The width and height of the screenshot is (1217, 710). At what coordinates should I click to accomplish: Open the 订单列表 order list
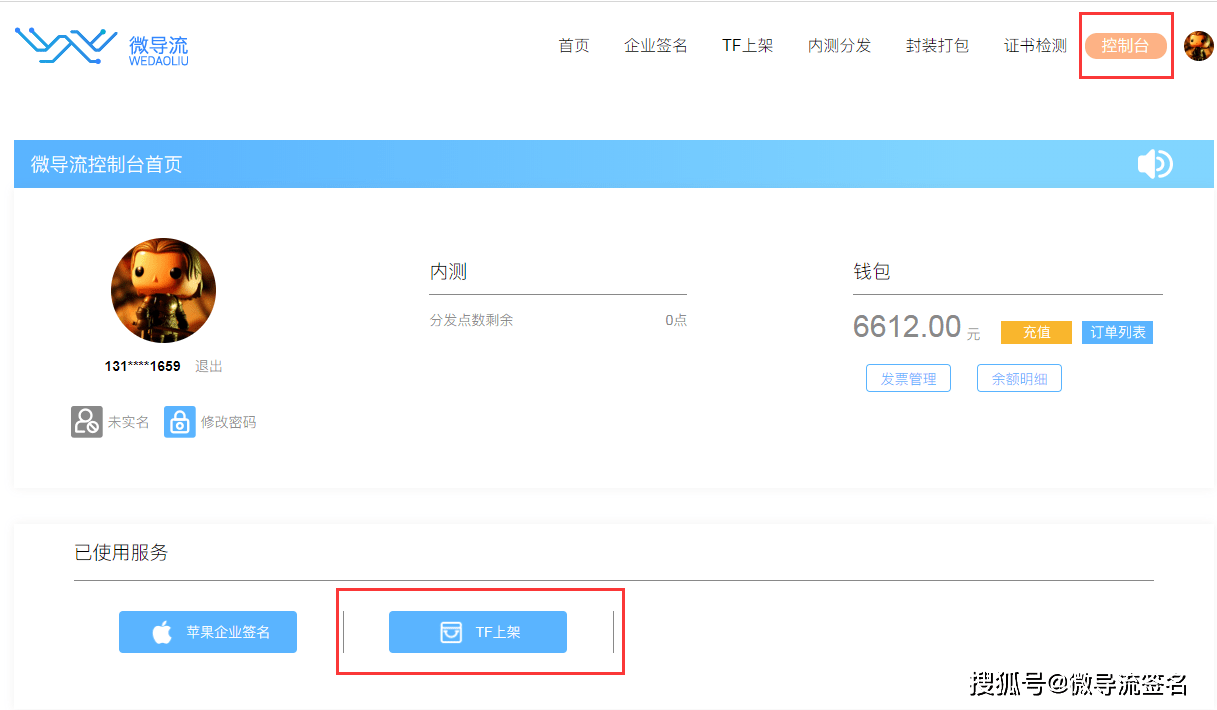[x=1117, y=332]
